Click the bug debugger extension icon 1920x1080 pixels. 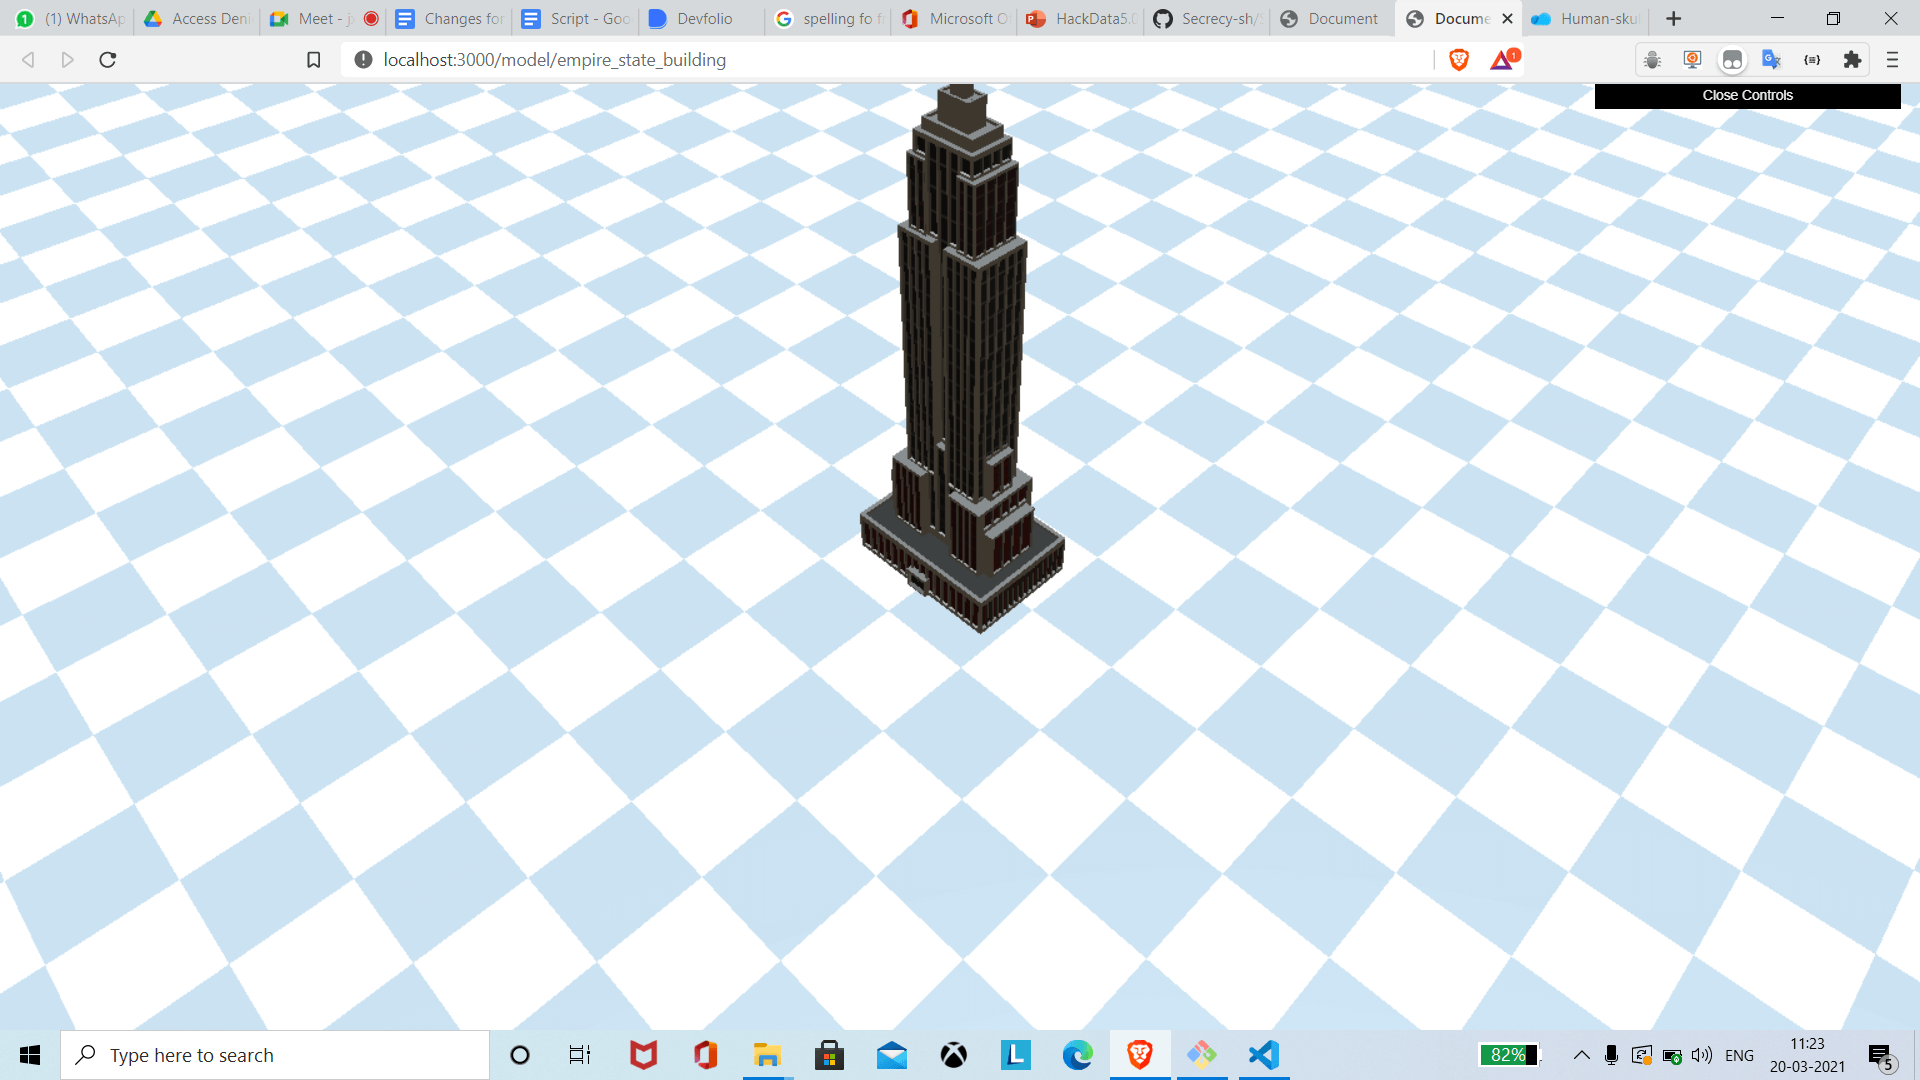(1652, 60)
